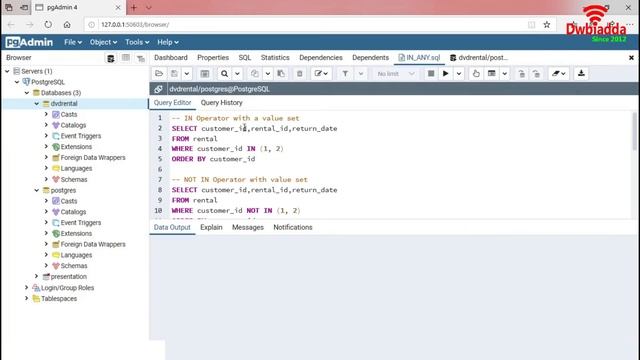This screenshot has height=360, width=640.
Task: Select the dvdrental/post... tab
Action: (479, 58)
